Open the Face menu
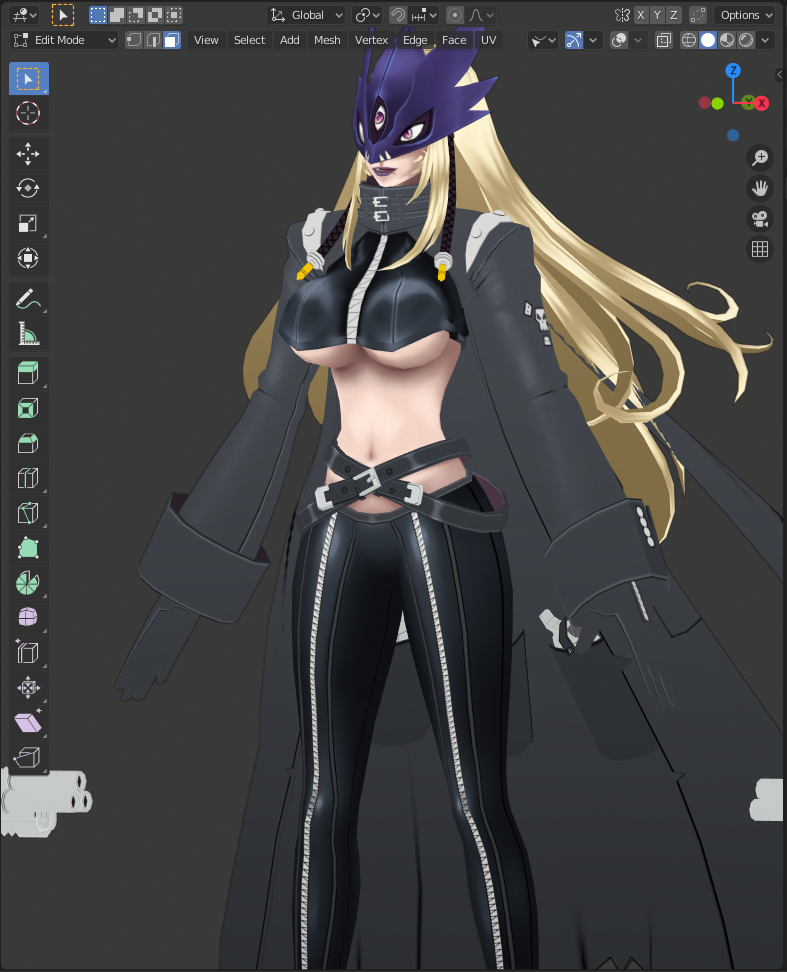Screen dimensions: 787x972 coord(454,40)
